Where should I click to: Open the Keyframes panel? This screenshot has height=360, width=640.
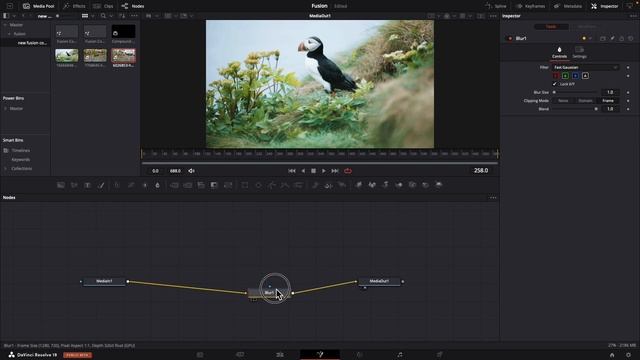530,6
